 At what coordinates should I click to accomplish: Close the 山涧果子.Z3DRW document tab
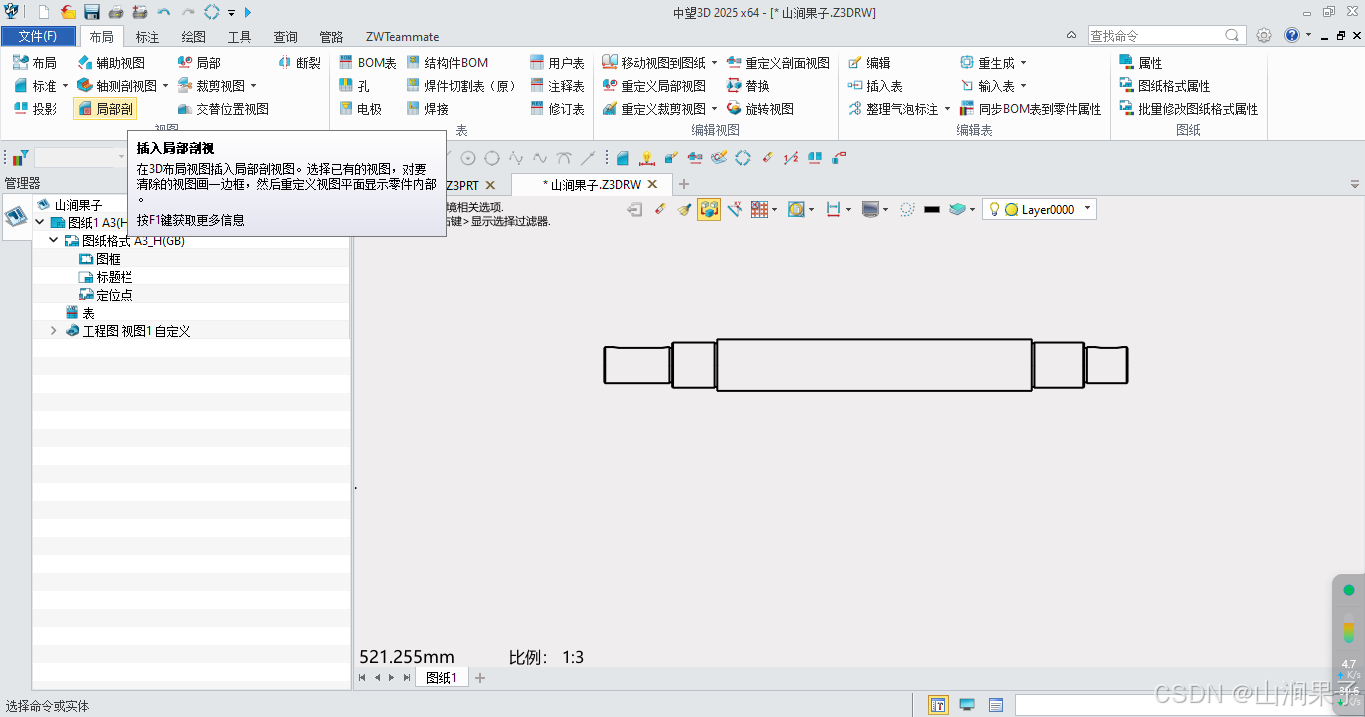pyautogui.click(x=652, y=185)
